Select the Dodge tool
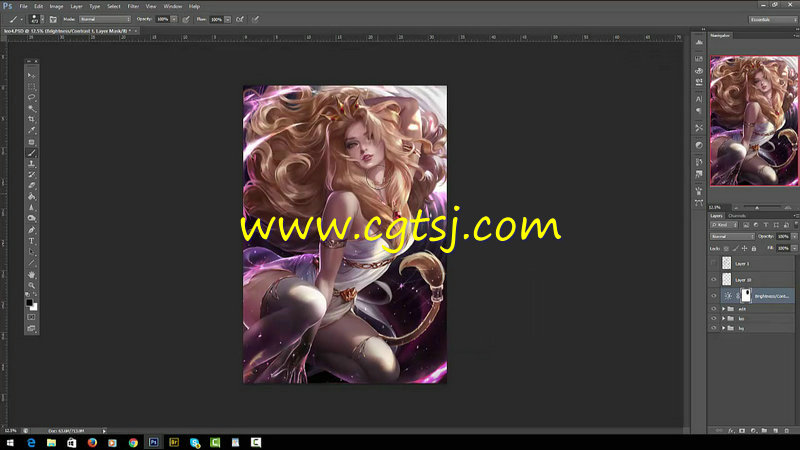This screenshot has width=800, height=450. 32,218
